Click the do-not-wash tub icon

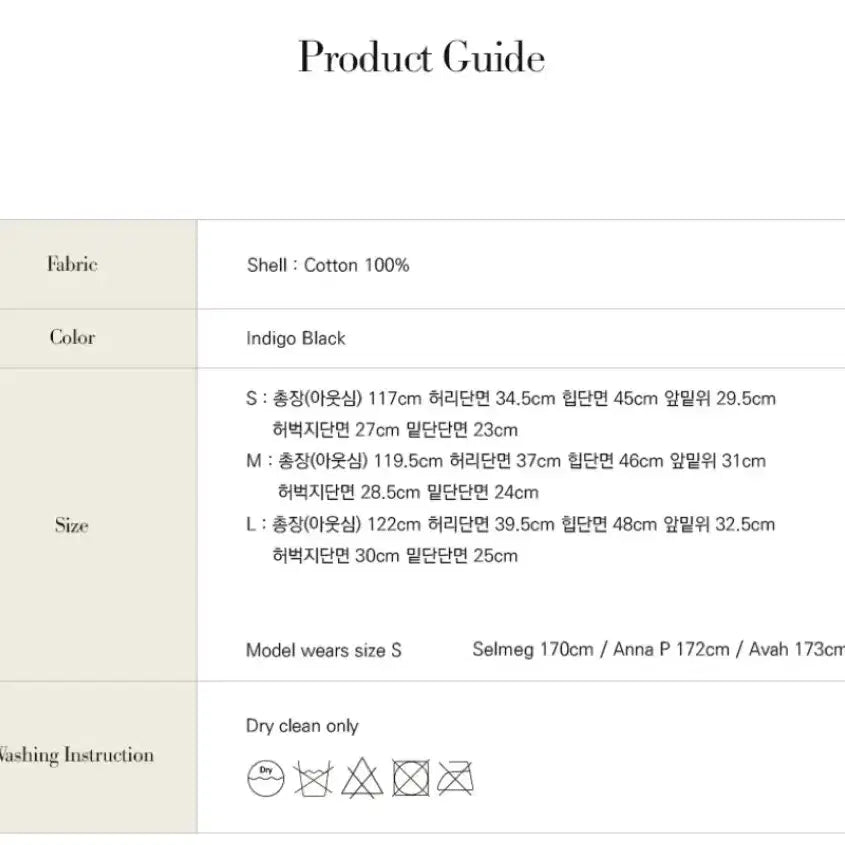313,777
